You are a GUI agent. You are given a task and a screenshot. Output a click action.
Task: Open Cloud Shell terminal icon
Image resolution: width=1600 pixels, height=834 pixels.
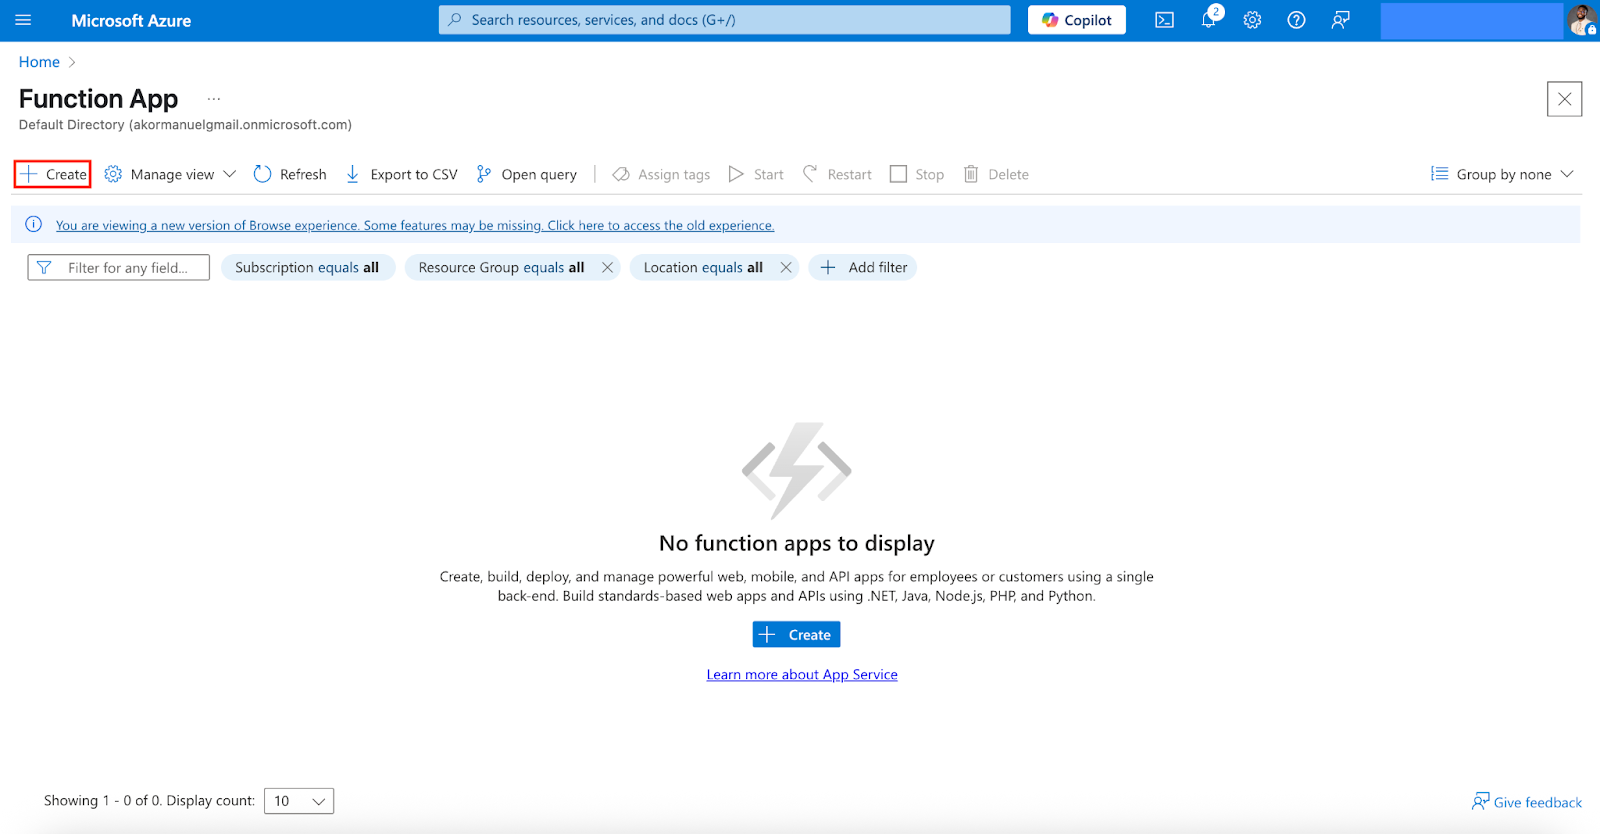coord(1164,20)
